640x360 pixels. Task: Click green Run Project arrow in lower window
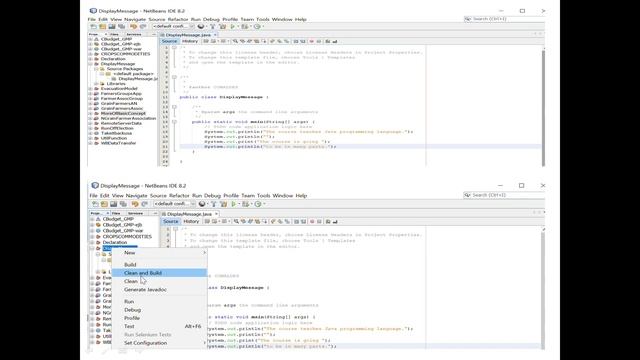click(x=234, y=204)
